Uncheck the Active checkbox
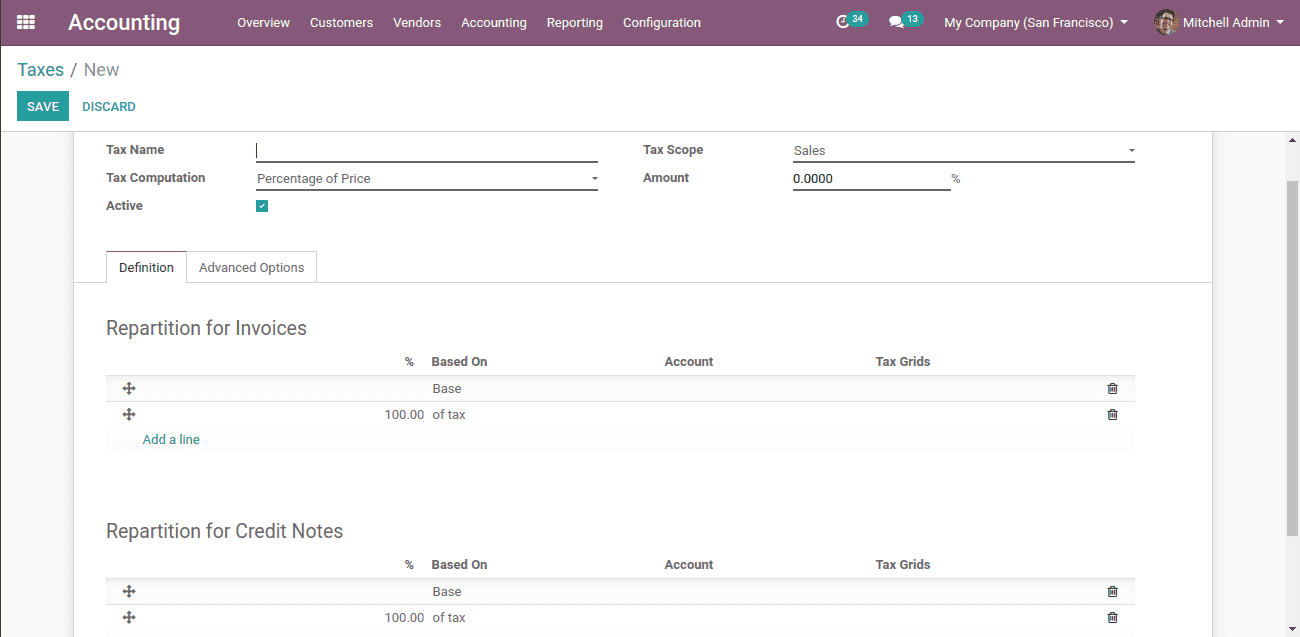1300x637 pixels. pyautogui.click(x=262, y=206)
